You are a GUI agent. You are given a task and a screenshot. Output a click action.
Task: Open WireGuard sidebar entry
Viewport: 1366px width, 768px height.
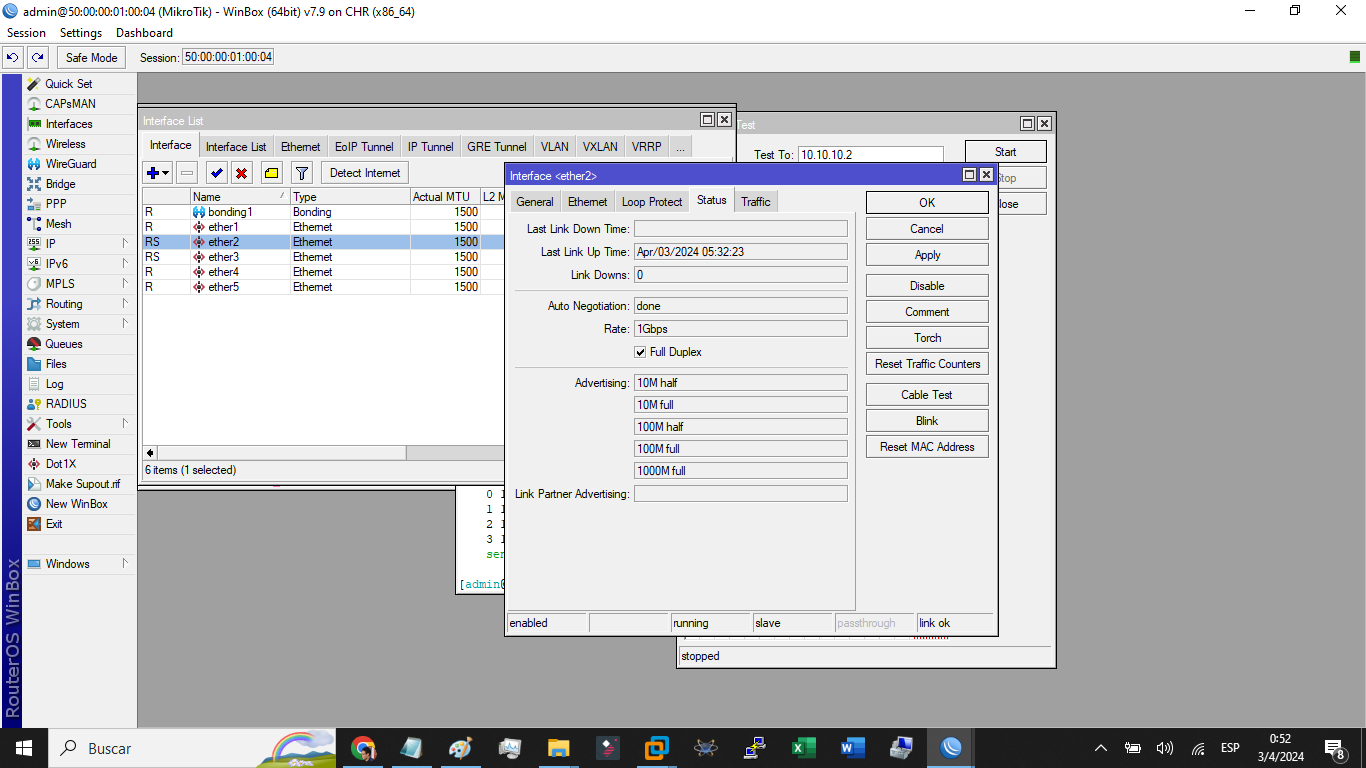pos(70,164)
